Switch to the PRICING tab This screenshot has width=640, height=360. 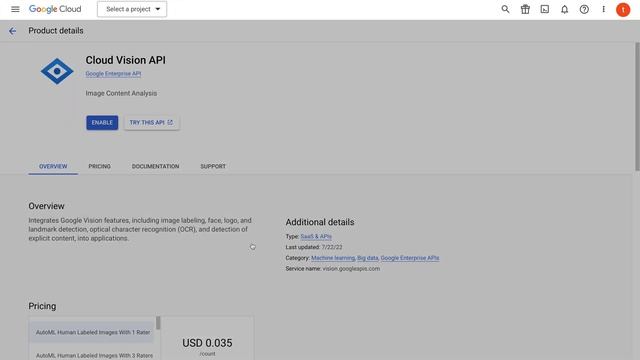coord(100,167)
